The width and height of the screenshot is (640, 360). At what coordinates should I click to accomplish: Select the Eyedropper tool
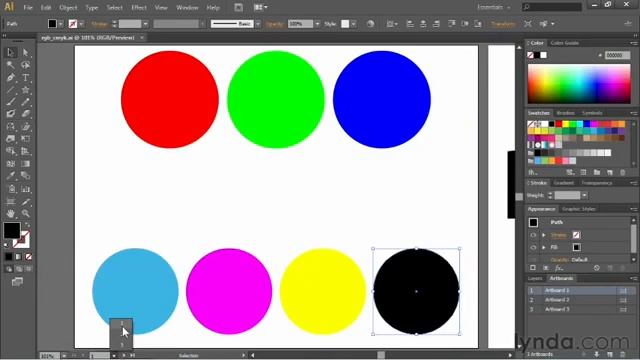(x=10, y=176)
